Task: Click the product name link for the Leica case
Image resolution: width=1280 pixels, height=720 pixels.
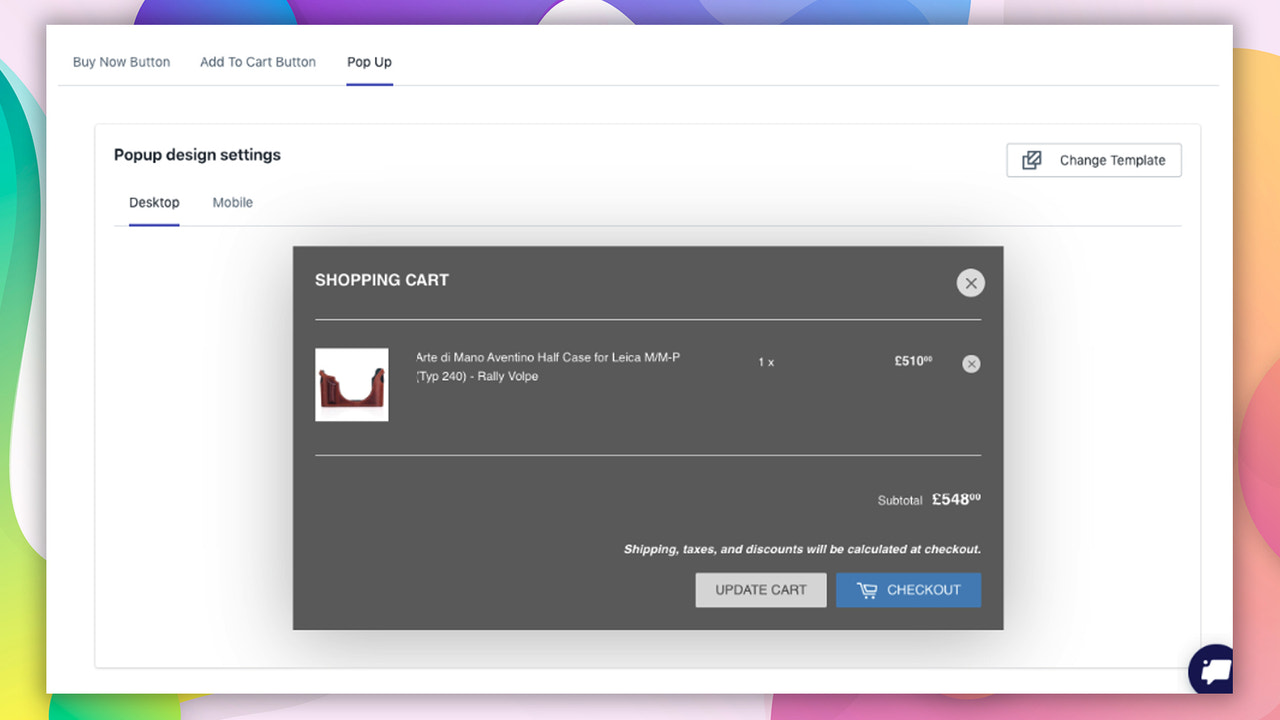Action: 547,365
